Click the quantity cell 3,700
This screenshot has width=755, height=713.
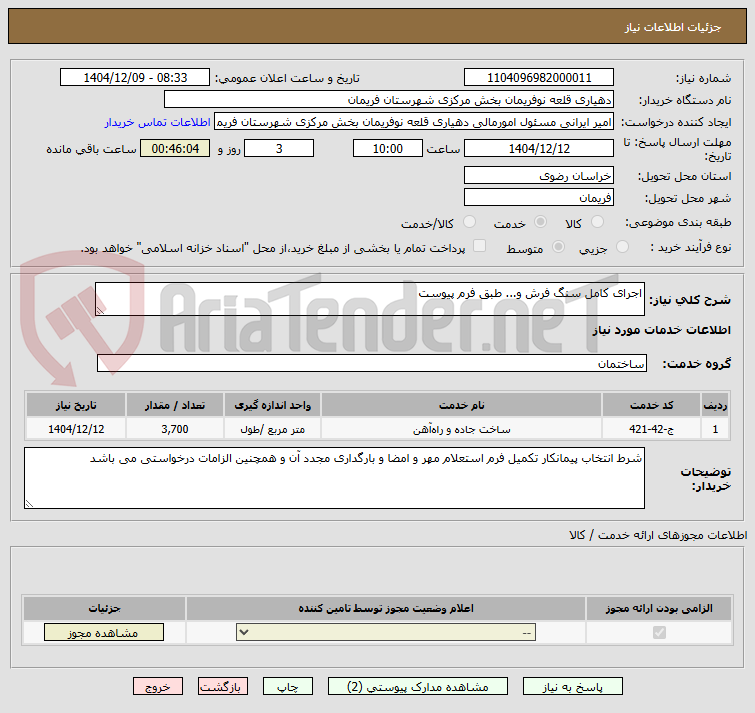pos(175,429)
